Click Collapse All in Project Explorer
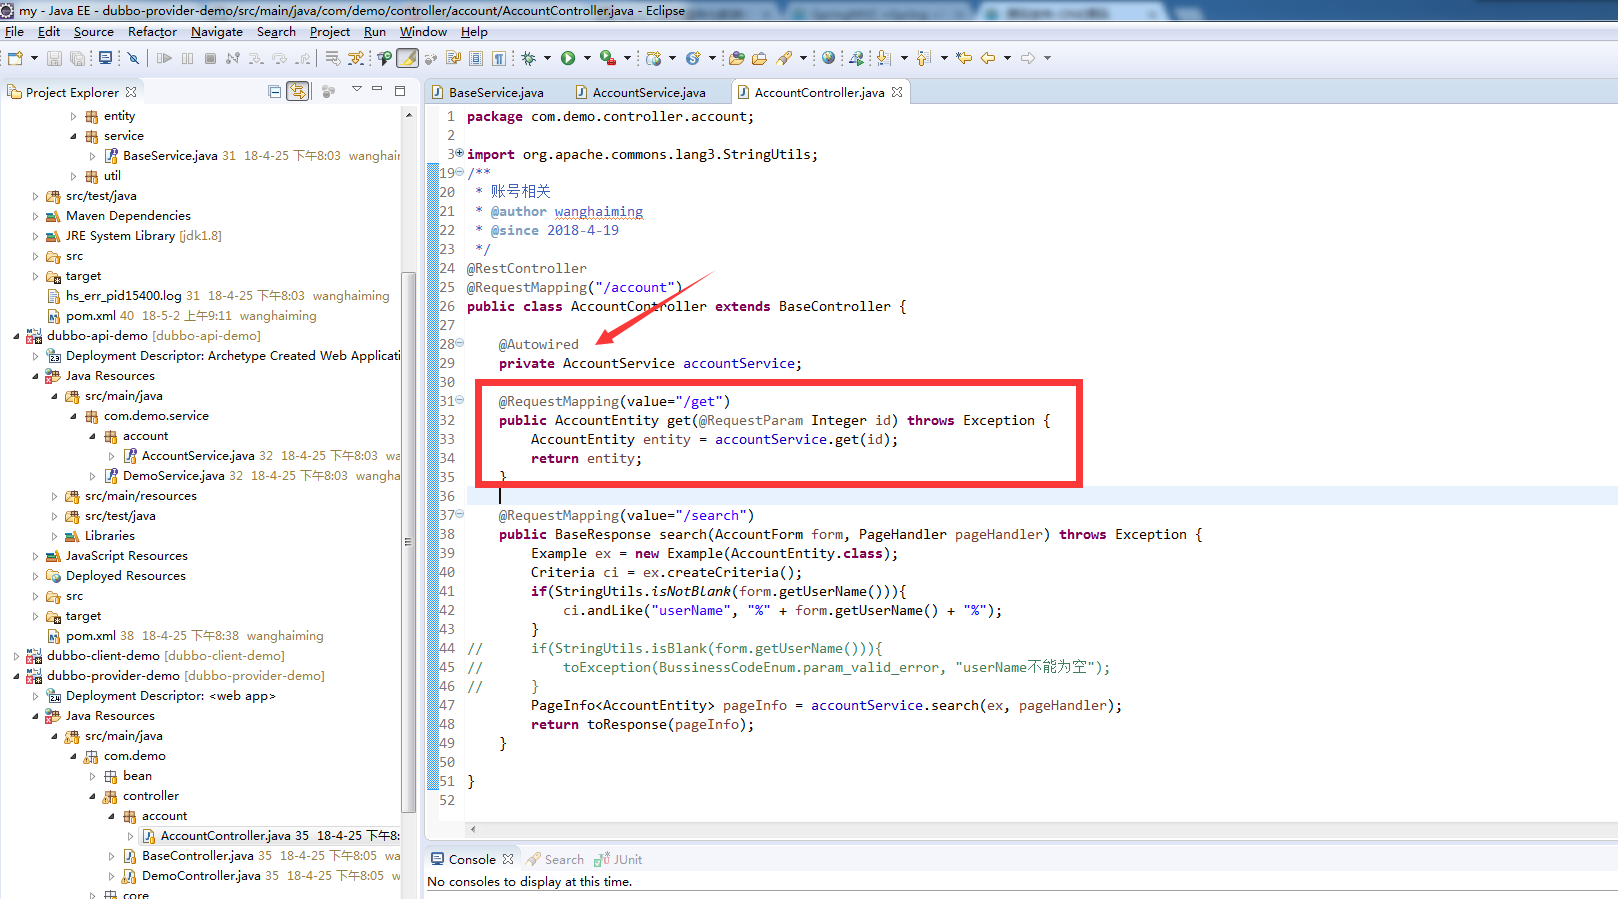The height and width of the screenshot is (899, 1618). tap(275, 91)
